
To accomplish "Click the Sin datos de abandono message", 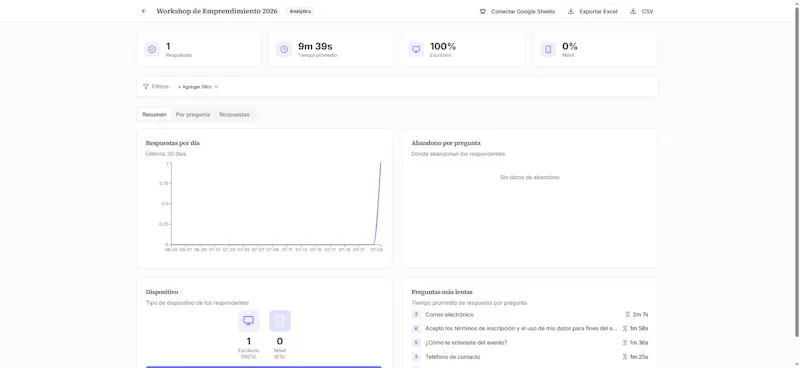I will (530, 177).
